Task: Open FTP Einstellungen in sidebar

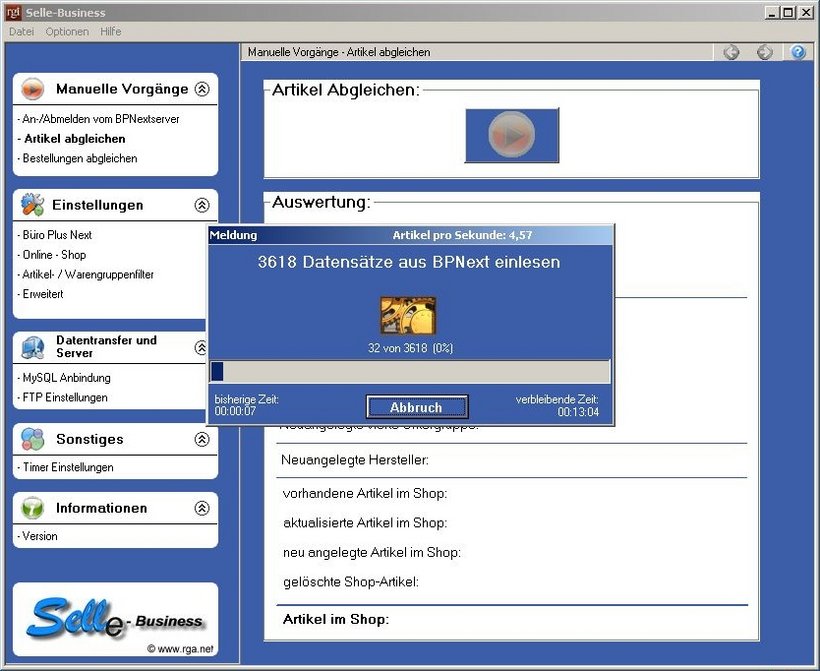Action: pos(65,397)
